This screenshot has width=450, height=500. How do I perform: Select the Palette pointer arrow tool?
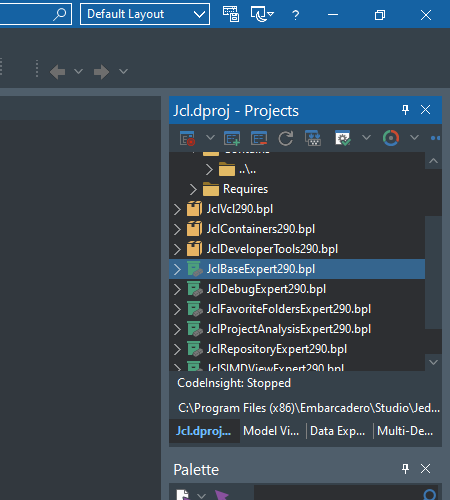221,495
